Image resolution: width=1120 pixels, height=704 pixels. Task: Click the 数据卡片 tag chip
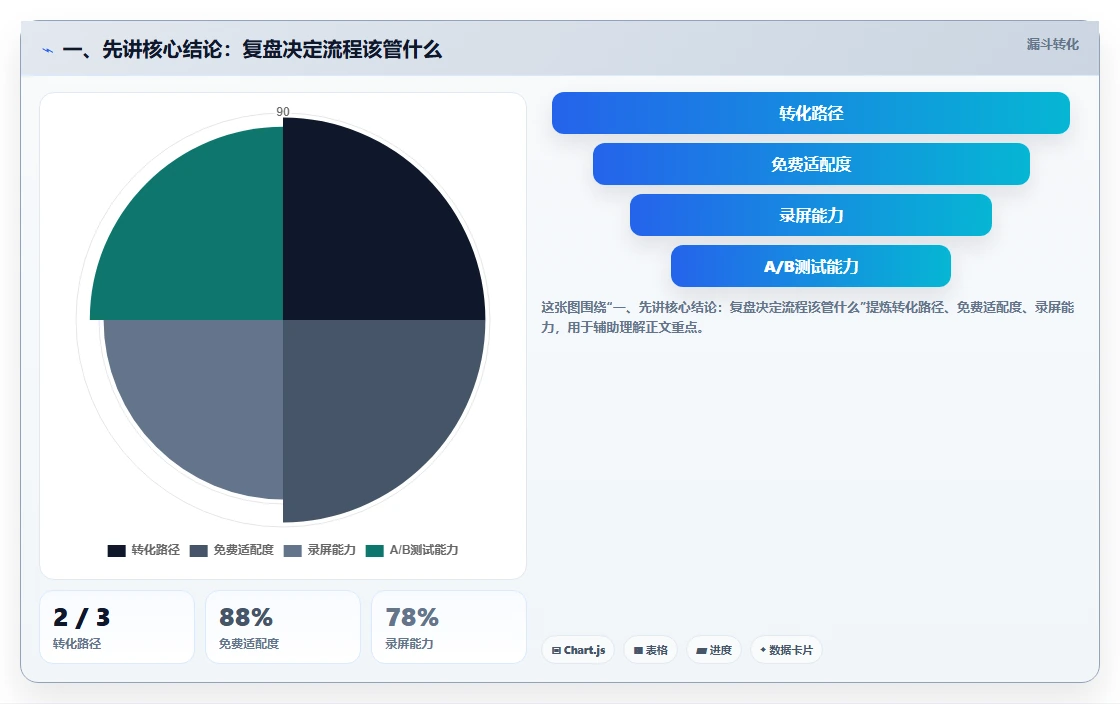786,650
